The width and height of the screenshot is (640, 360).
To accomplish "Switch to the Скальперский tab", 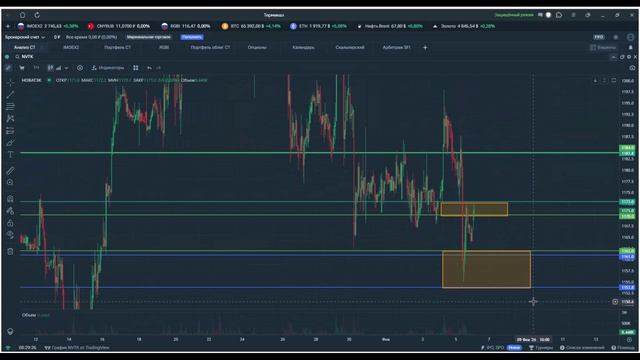I will click(350, 47).
